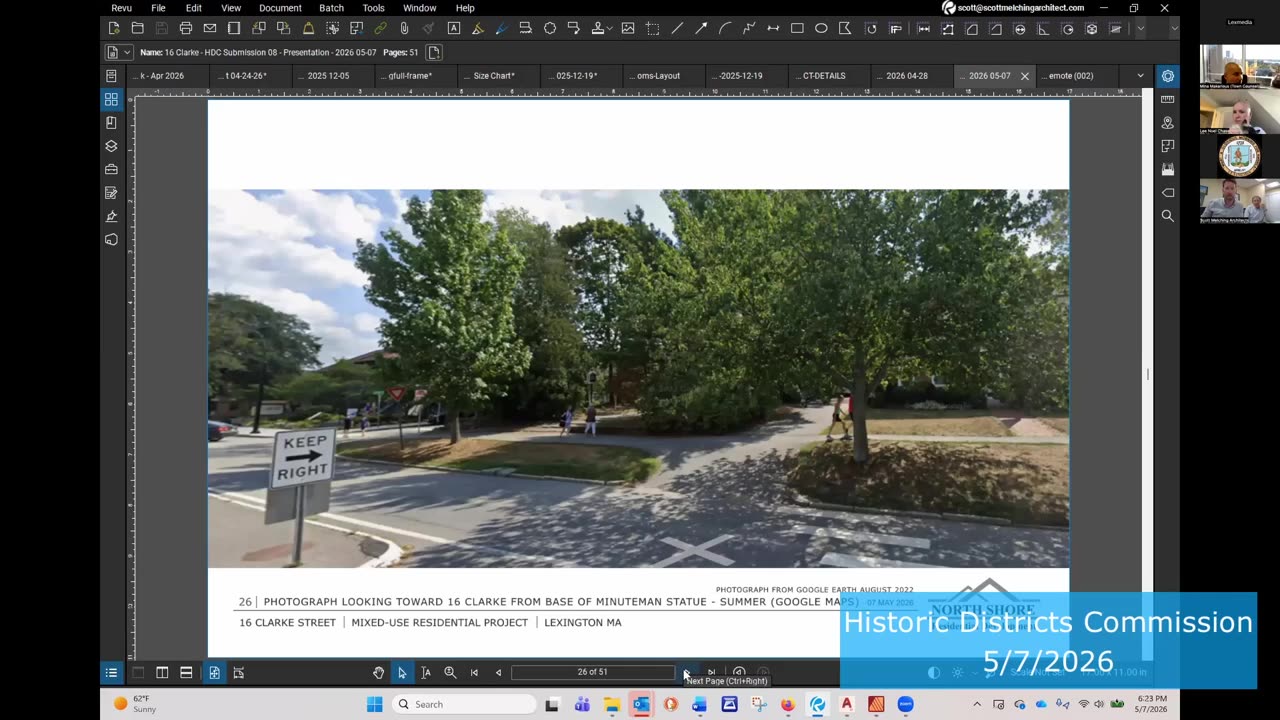
Task: Open the document tabs list chevron
Action: click(1140, 76)
